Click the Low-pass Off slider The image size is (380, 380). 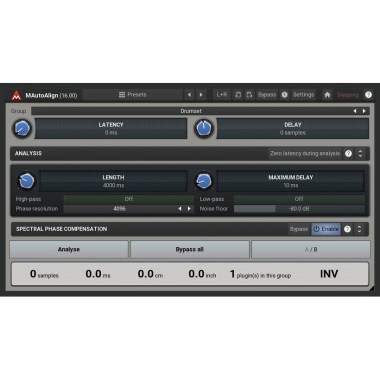click(x=299, y=199)
